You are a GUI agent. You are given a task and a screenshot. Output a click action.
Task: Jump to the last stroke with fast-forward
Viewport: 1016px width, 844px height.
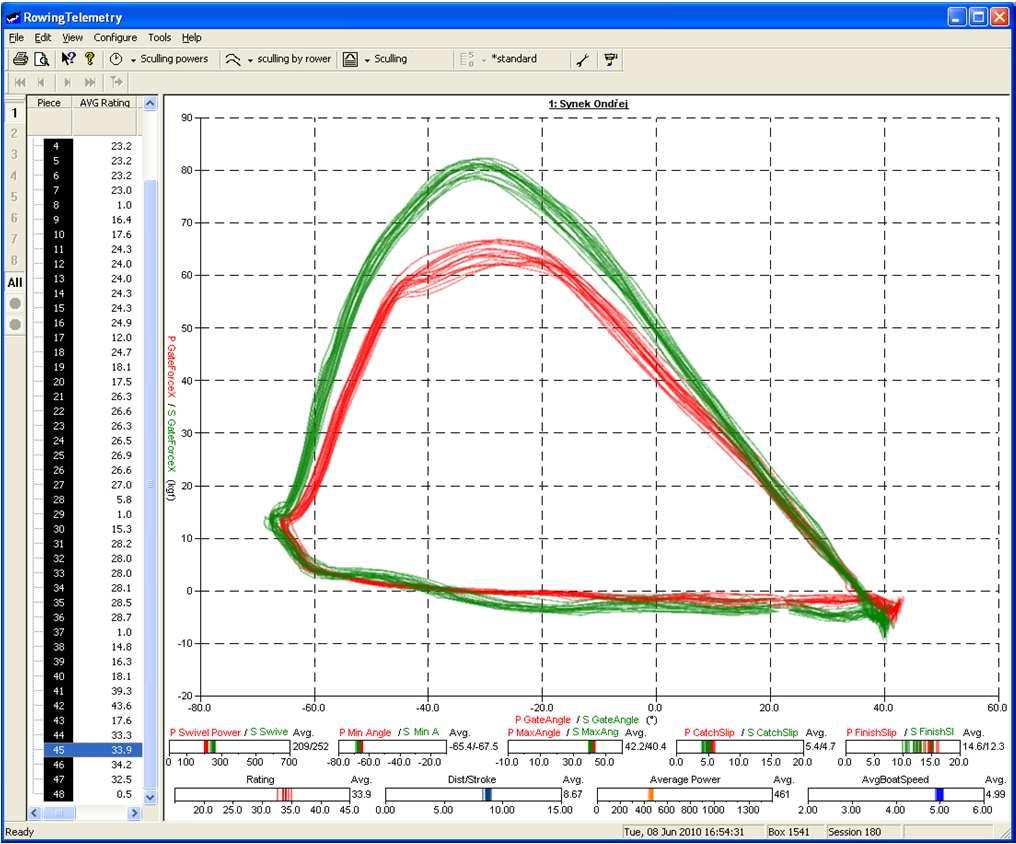pos(90,82)
